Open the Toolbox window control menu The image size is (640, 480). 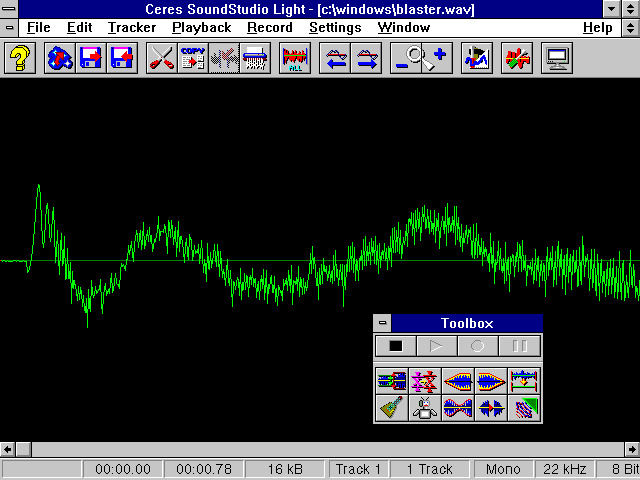(x=382, y=323)
